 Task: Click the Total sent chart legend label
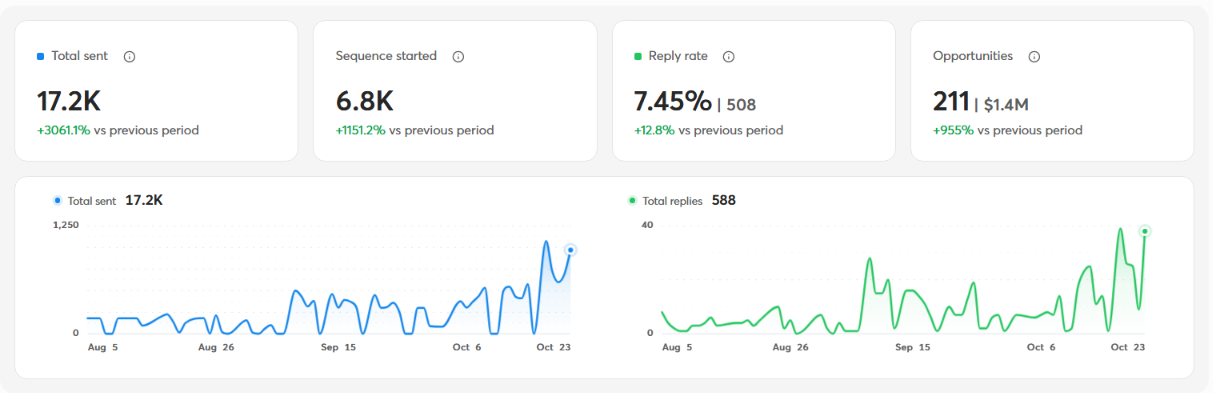[92, 201]
